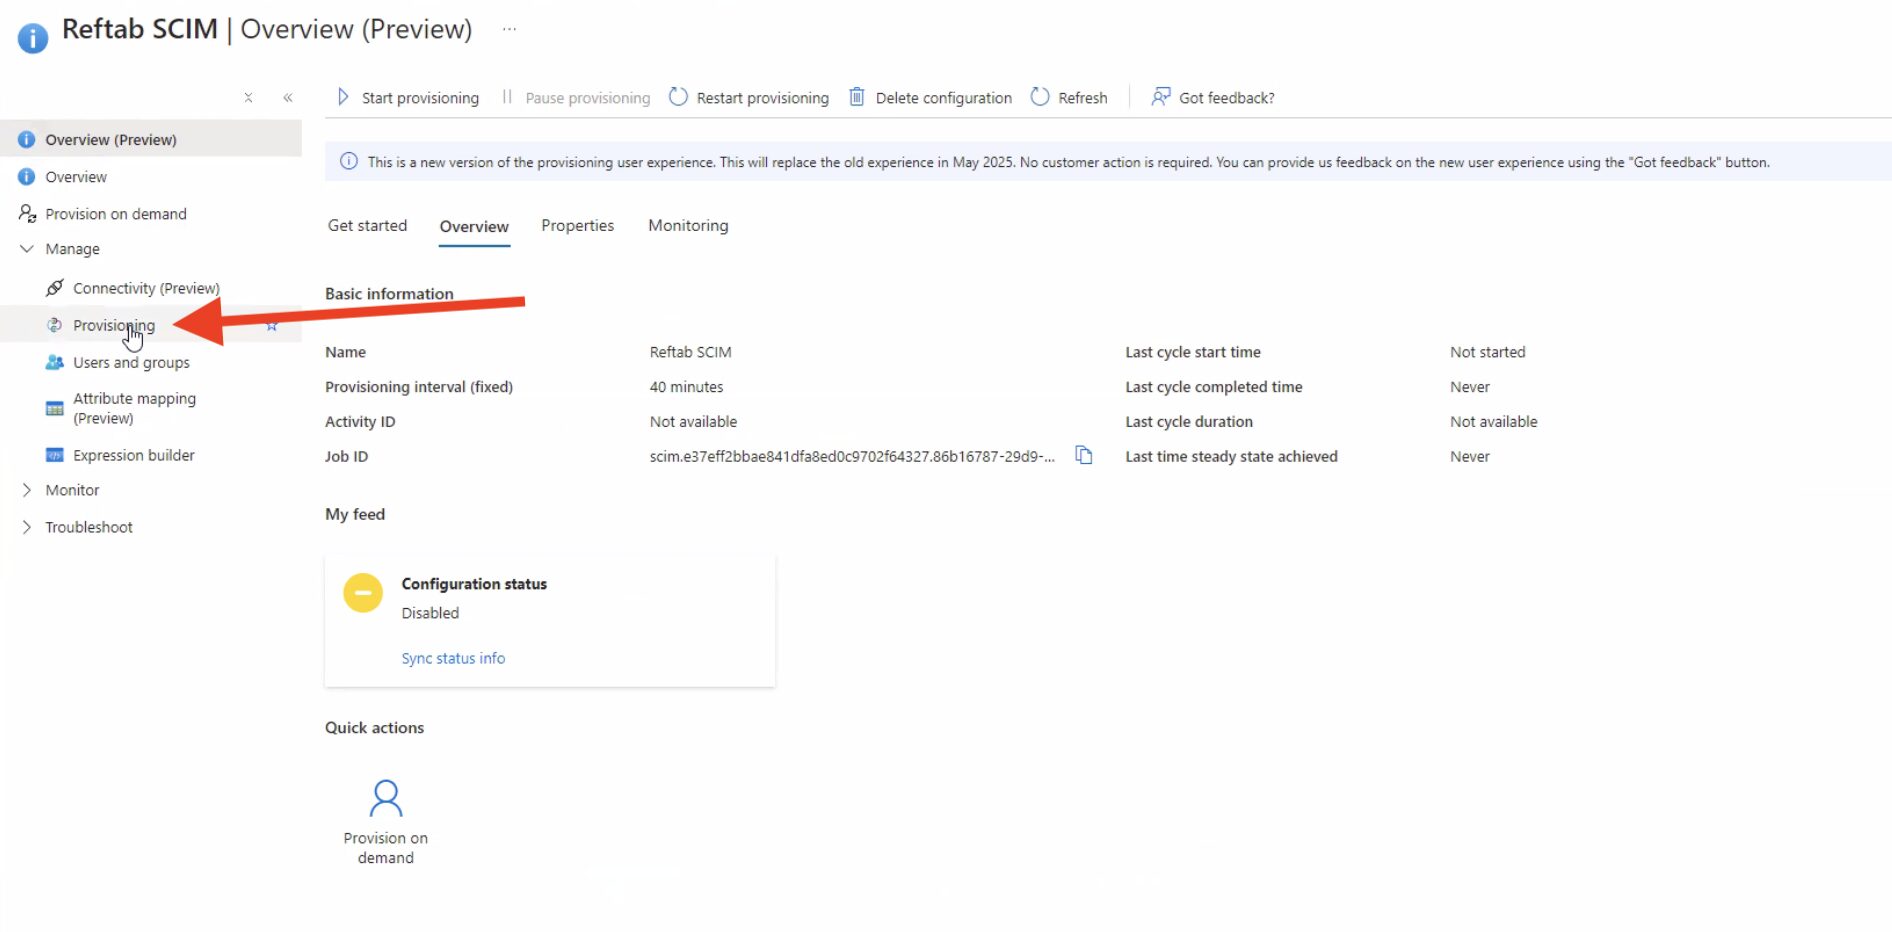The image size is (1892, 932).
Task: Copy the Job ID to clipboard
Action: point(1084,455)
